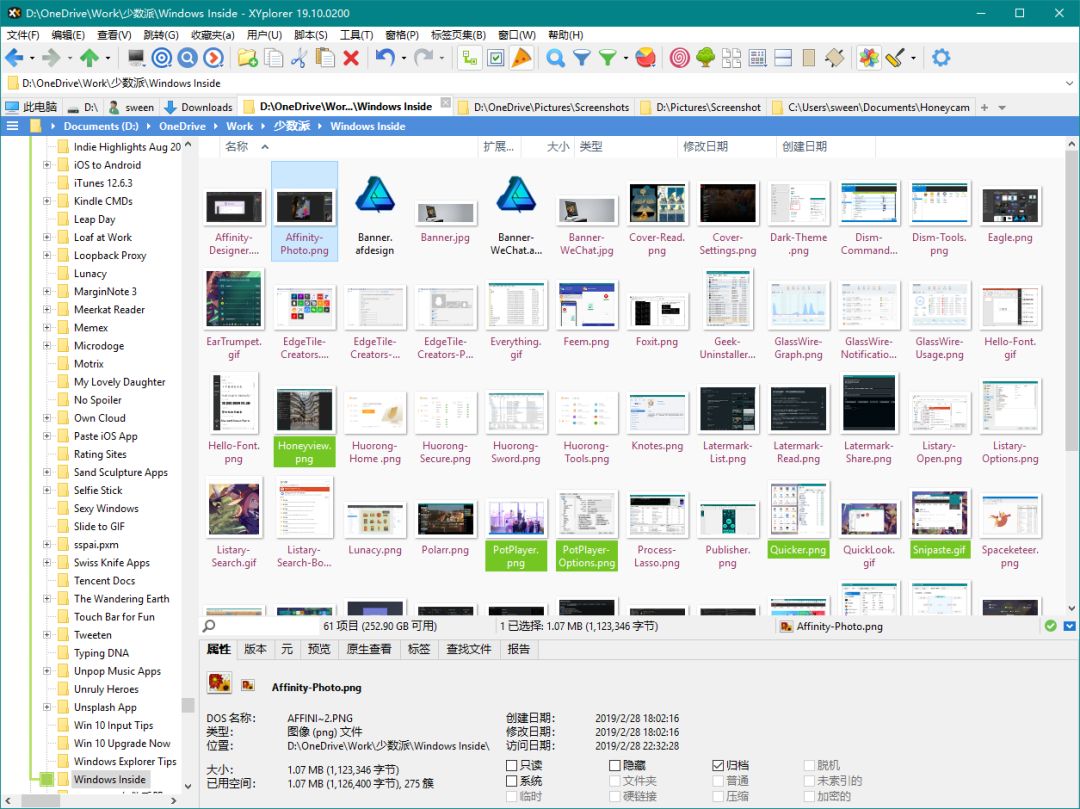Expand the Own Cloud tree node
The image size is (1080, 809).
click(47, 418)
